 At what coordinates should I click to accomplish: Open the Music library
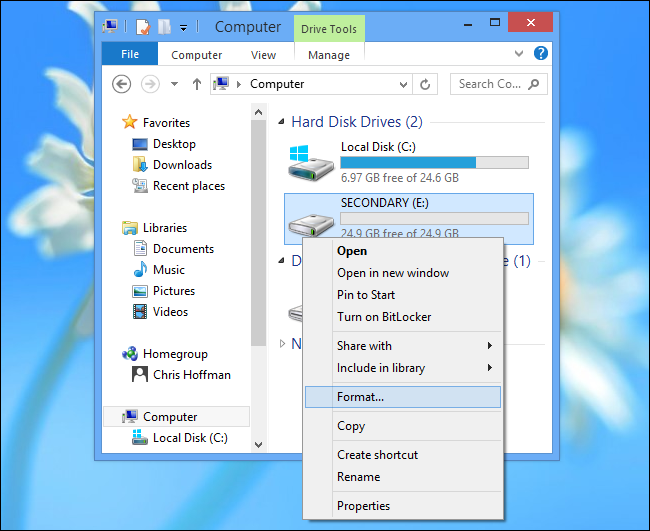click(169, 270)
